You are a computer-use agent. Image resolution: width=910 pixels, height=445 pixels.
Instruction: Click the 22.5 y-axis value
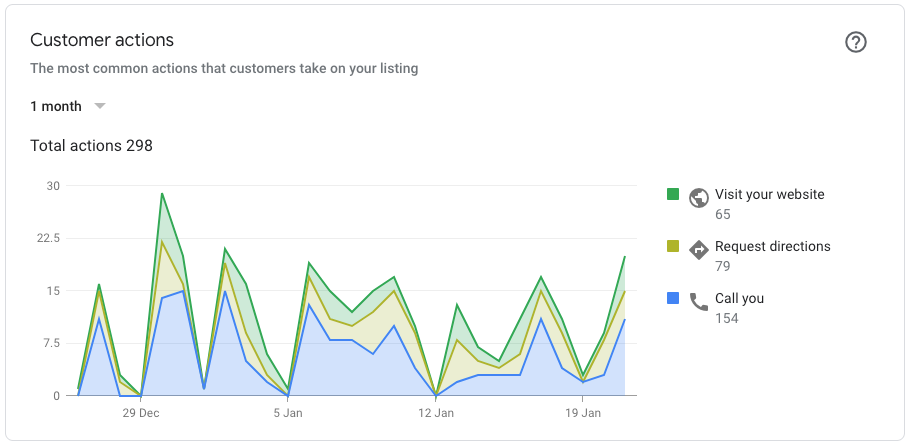click(x=49, y=238)
